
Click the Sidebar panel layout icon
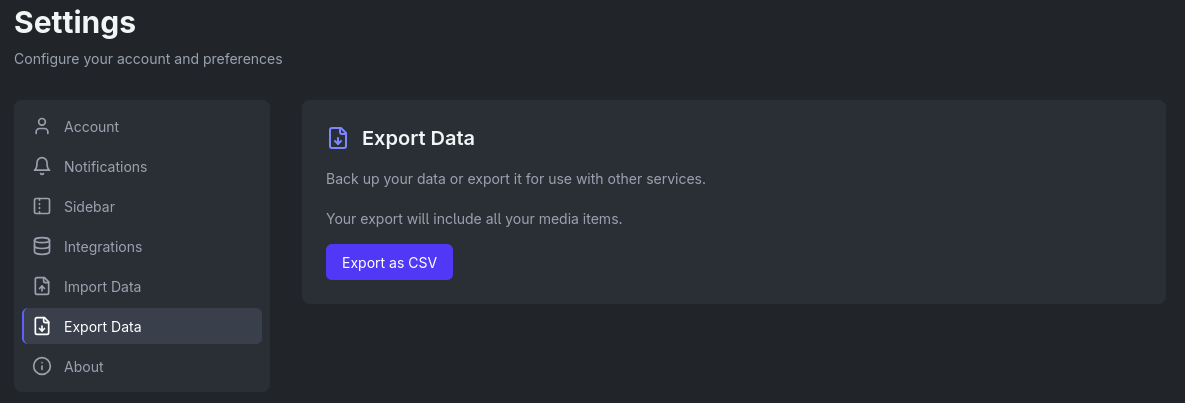[42, 207]
